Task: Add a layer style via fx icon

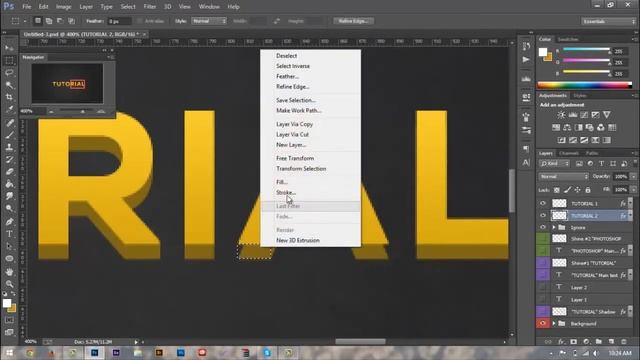Action: 561,342
